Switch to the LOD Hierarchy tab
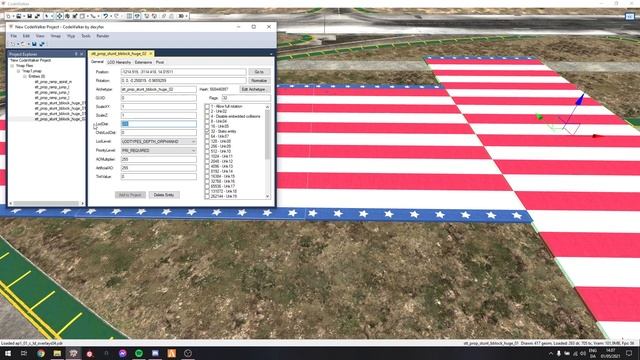This screenshot has height=360, width=640. click(119, 62)
